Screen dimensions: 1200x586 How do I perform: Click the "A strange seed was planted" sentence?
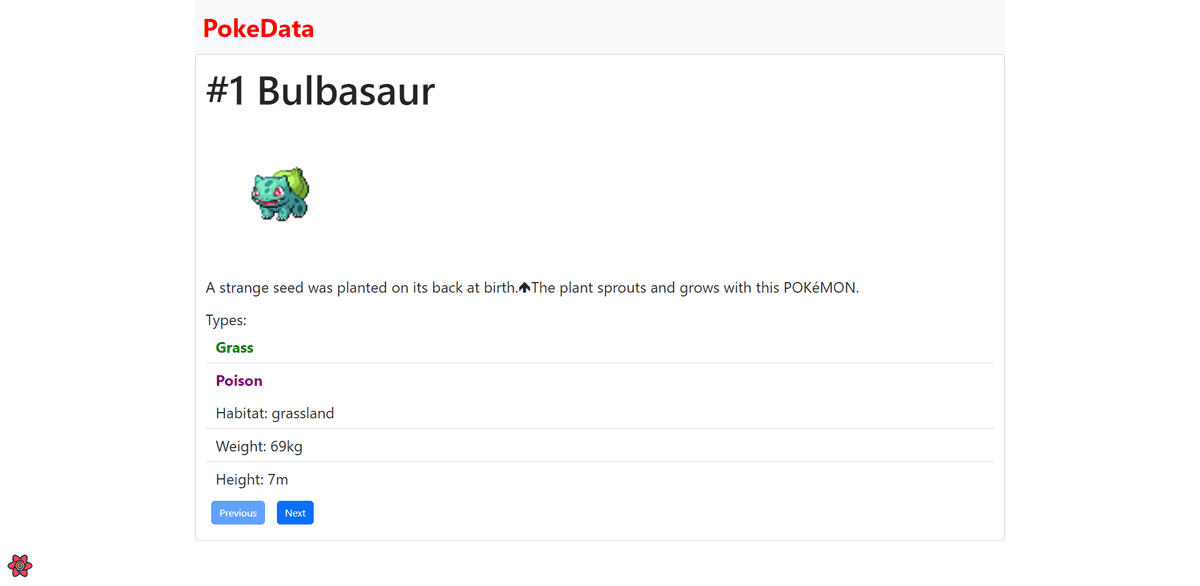pyautogui.click(x=362, y=288)
